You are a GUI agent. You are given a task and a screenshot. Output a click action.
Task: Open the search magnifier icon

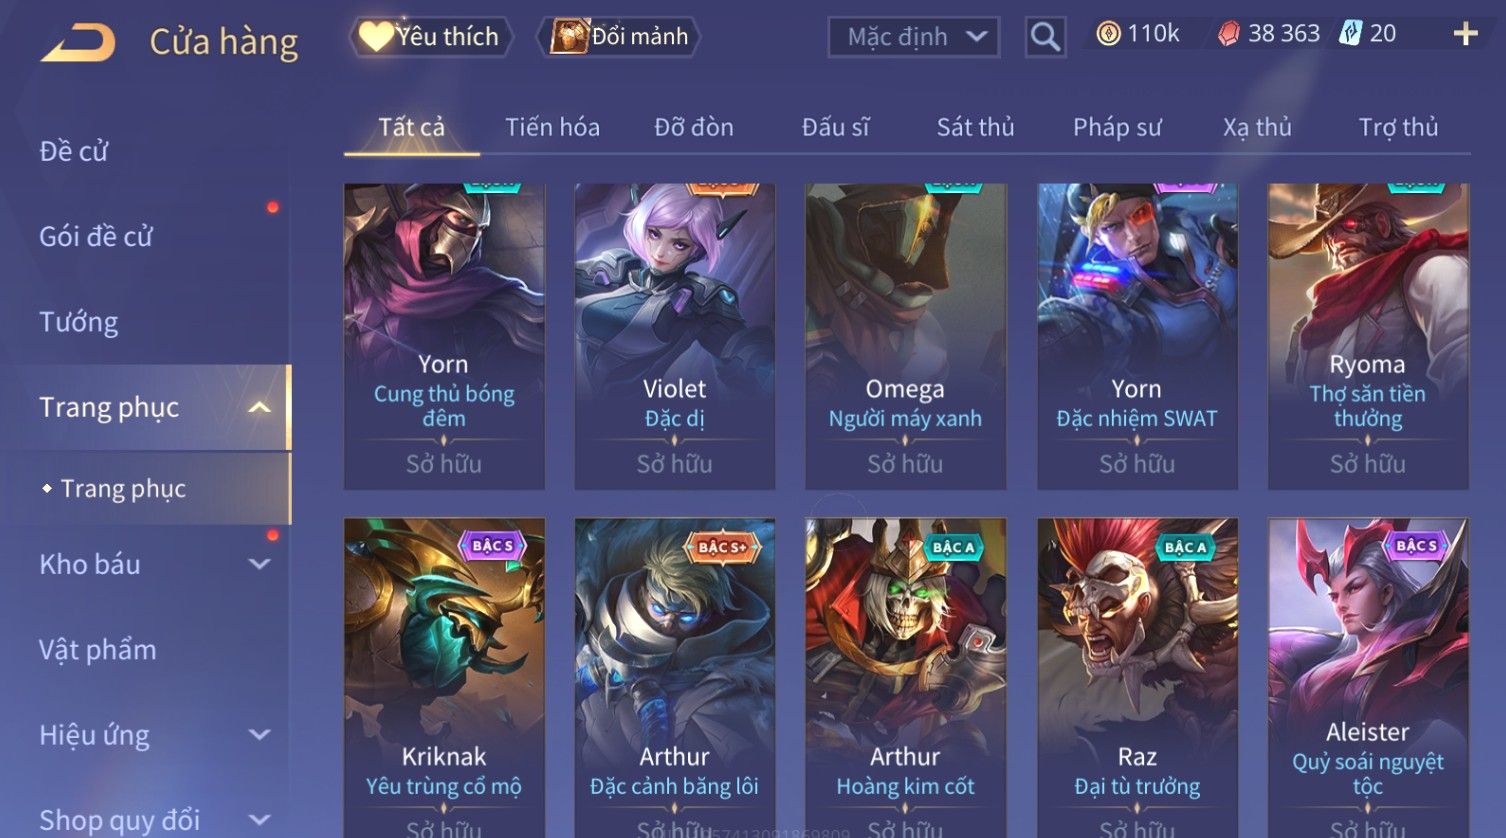1045,37
